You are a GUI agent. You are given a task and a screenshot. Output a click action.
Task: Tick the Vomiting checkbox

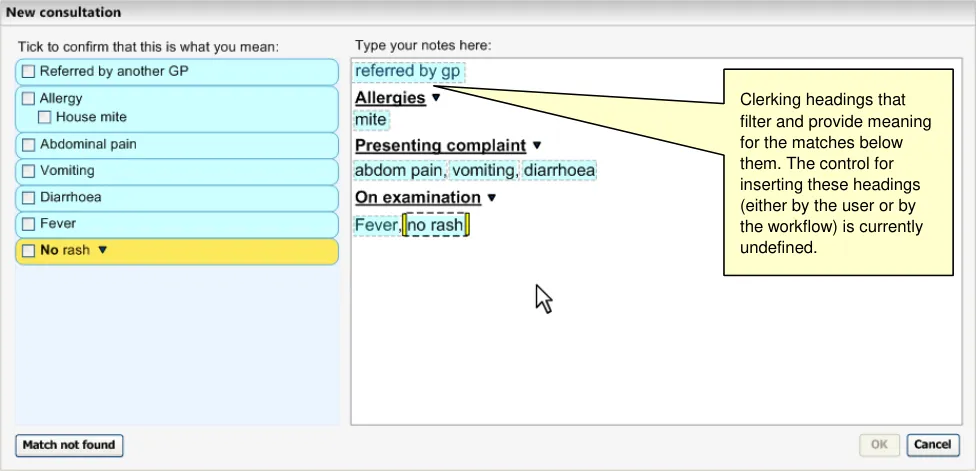tap(29, 171)
